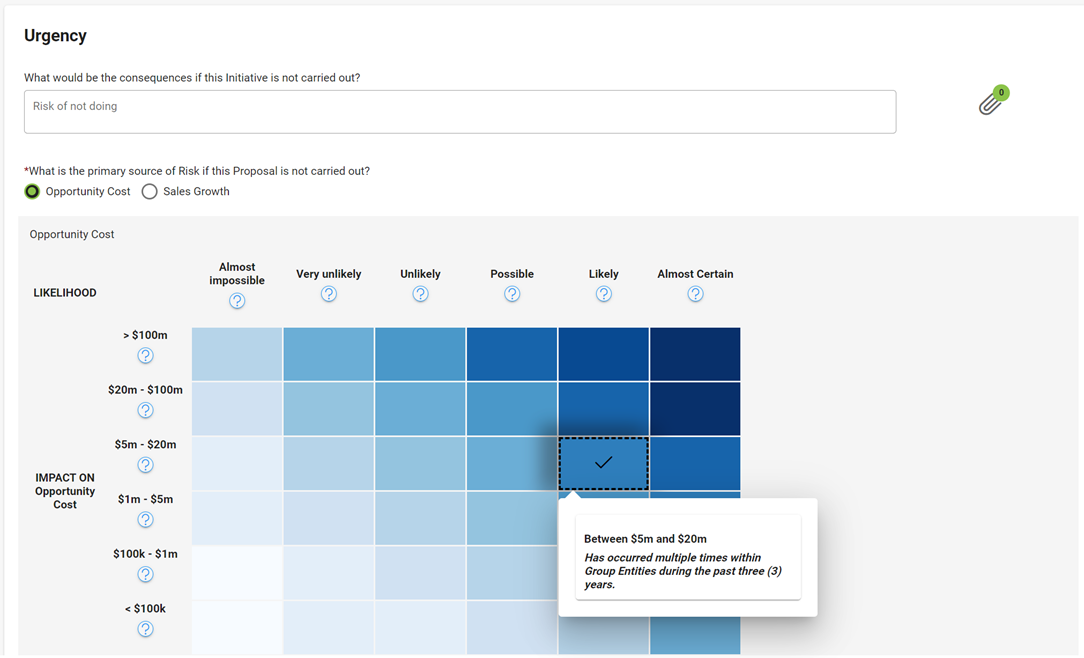Screen dimensions: 1084x658
Task: Select the Opportunity Cost radio button
Action: coord(31,191)
